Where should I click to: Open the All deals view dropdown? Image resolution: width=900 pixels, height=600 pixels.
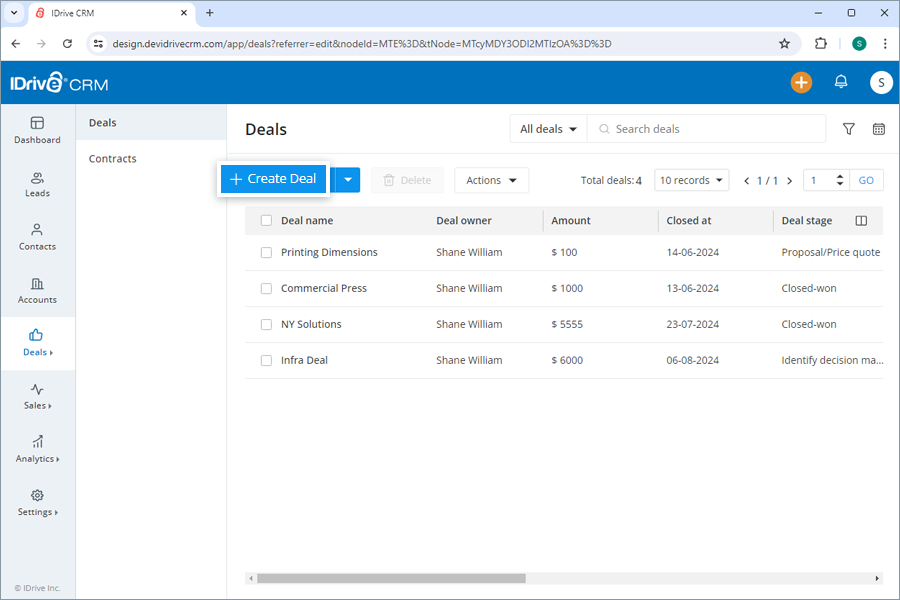coord(547,128)
